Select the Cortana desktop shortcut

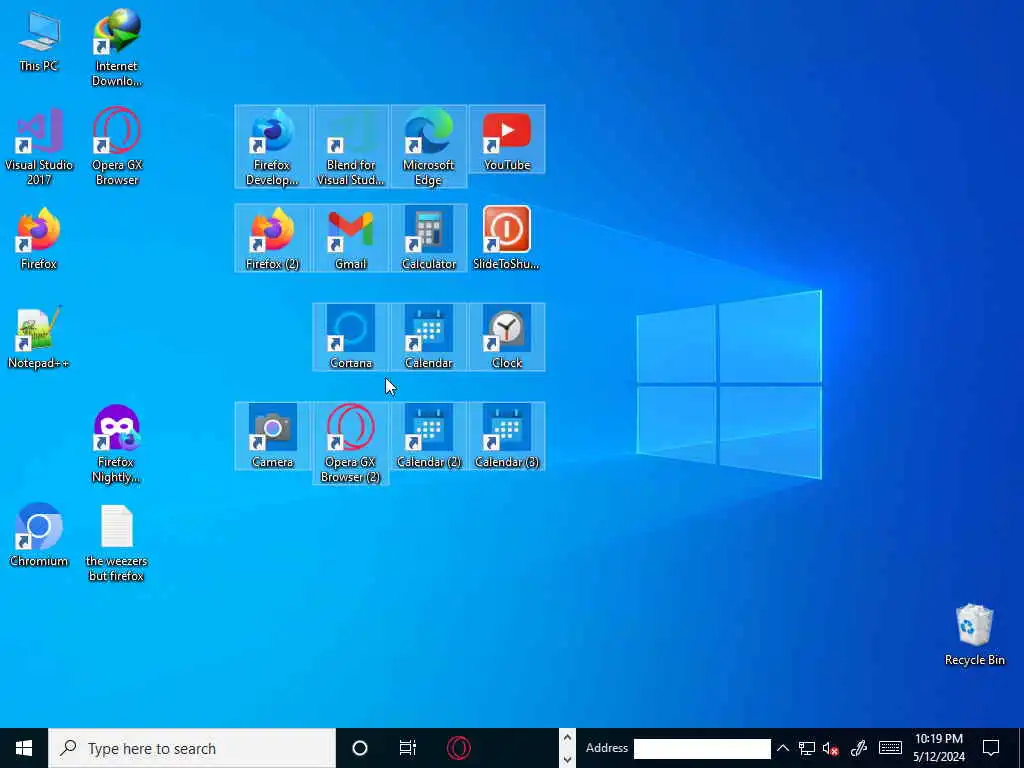(x=351, y=337)
